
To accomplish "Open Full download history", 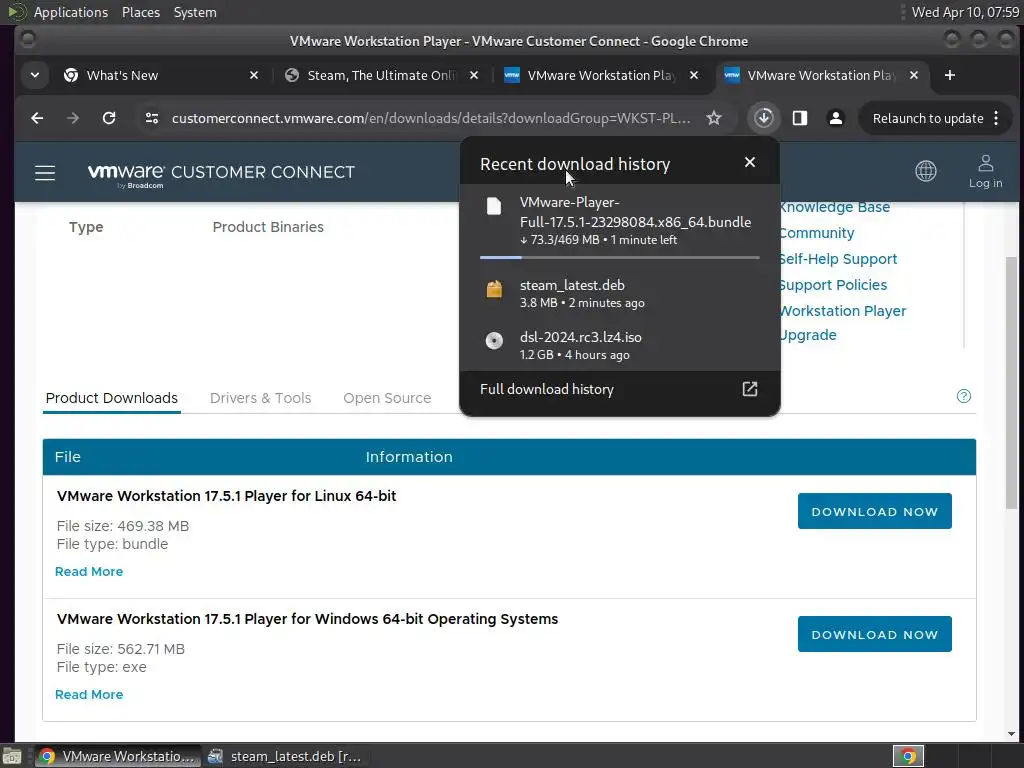I will (x=620, y=389).
